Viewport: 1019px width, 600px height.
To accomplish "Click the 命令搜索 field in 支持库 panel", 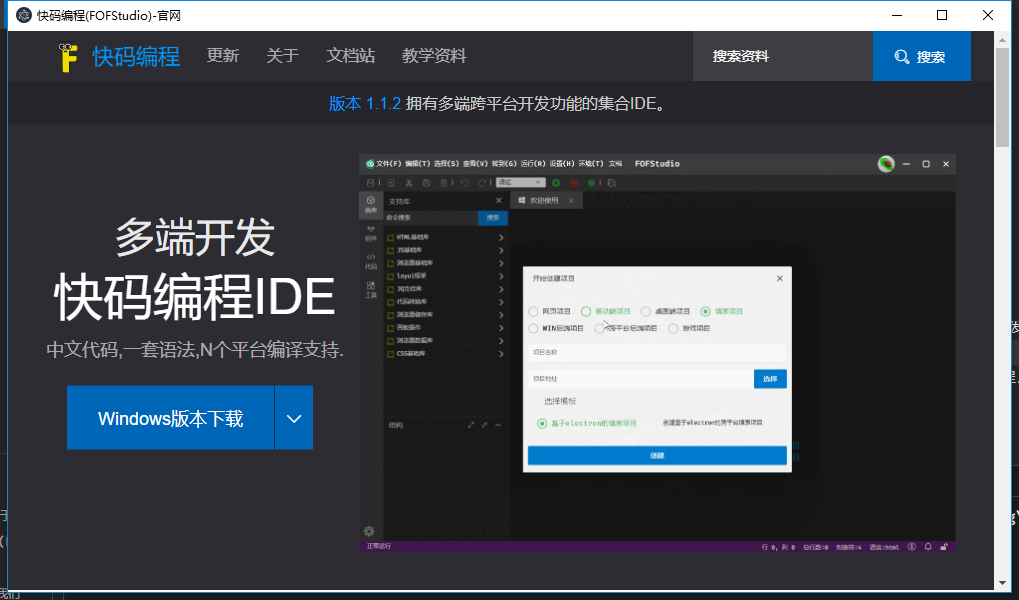I will 431,218.
